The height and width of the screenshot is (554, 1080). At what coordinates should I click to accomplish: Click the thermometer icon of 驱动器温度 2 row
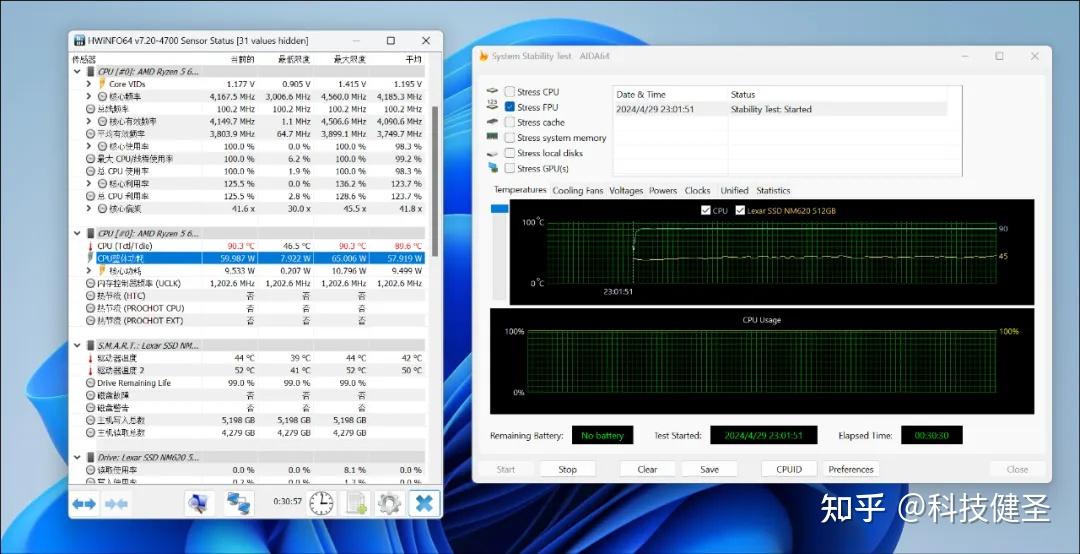click(x=90, y=371)
